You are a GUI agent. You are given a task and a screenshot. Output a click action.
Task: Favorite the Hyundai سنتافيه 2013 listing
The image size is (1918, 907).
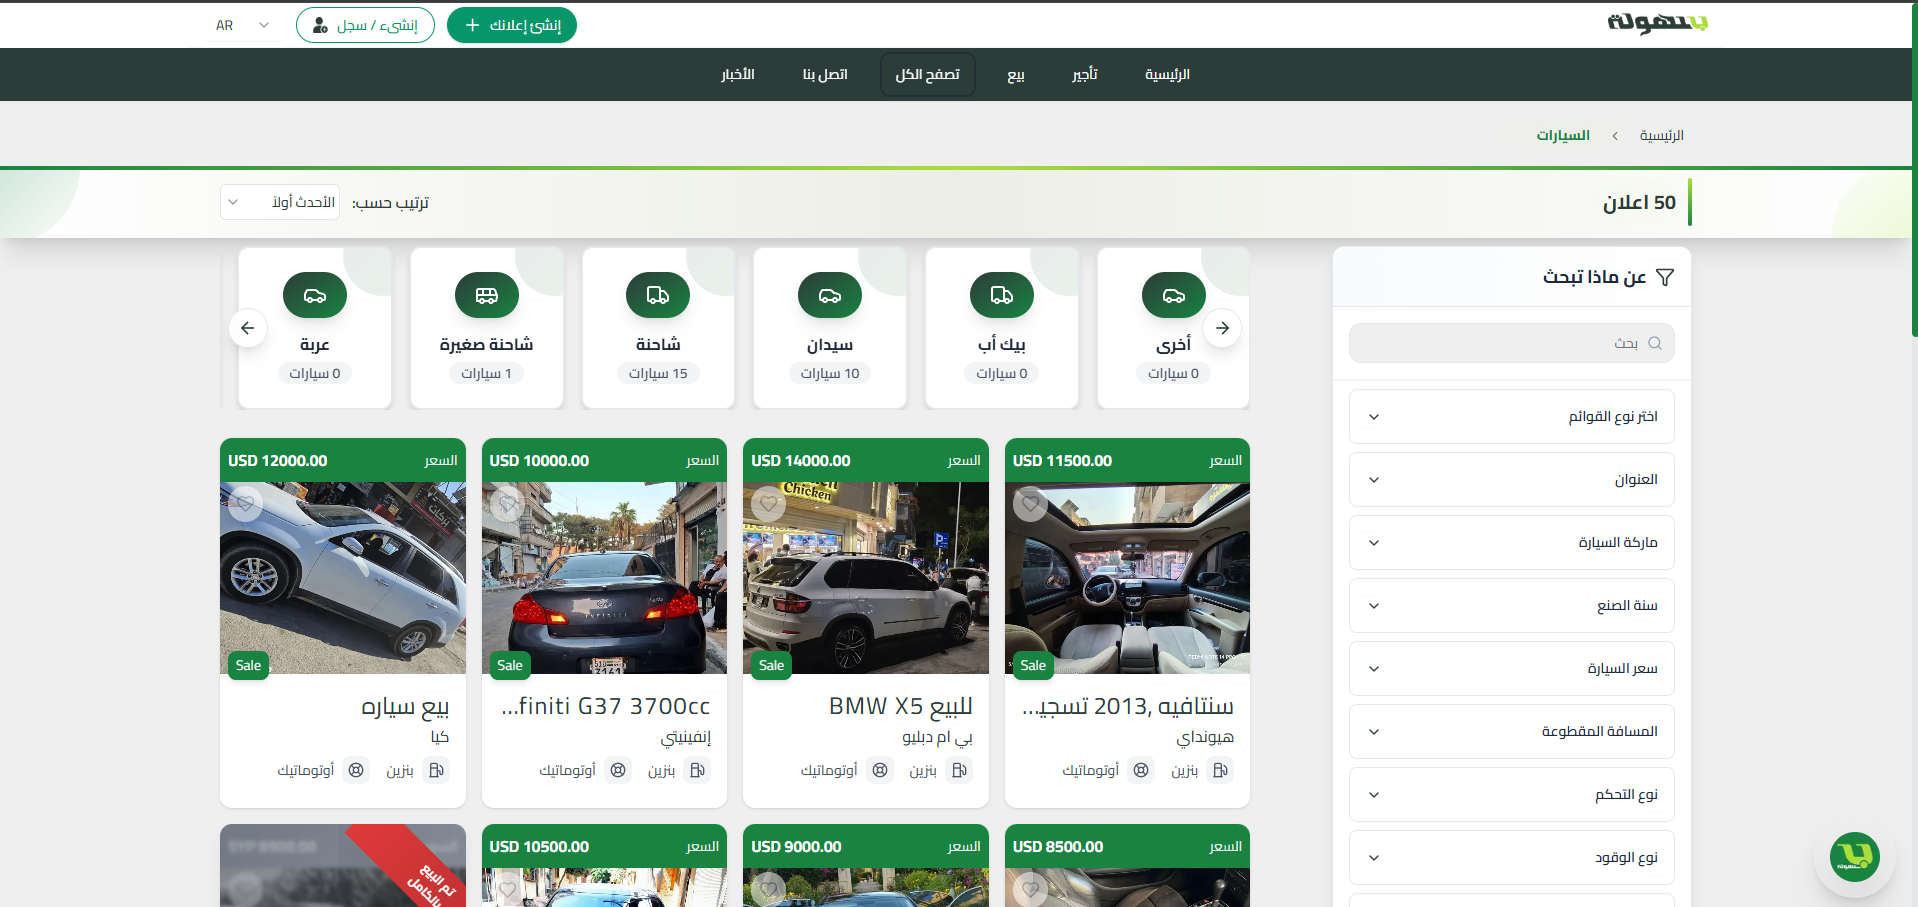coord(1030,504)
